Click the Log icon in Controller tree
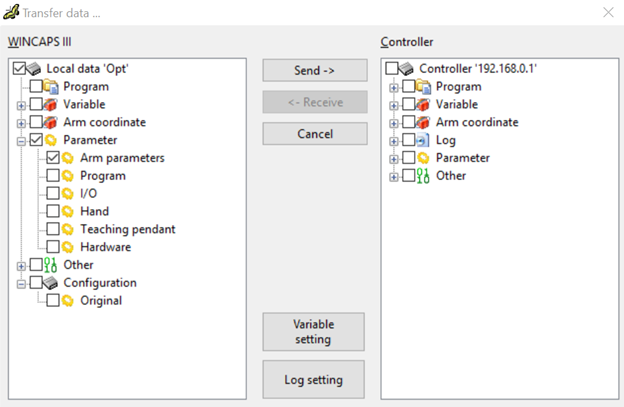This screenshot has height=407, width=624. [422, 140]
